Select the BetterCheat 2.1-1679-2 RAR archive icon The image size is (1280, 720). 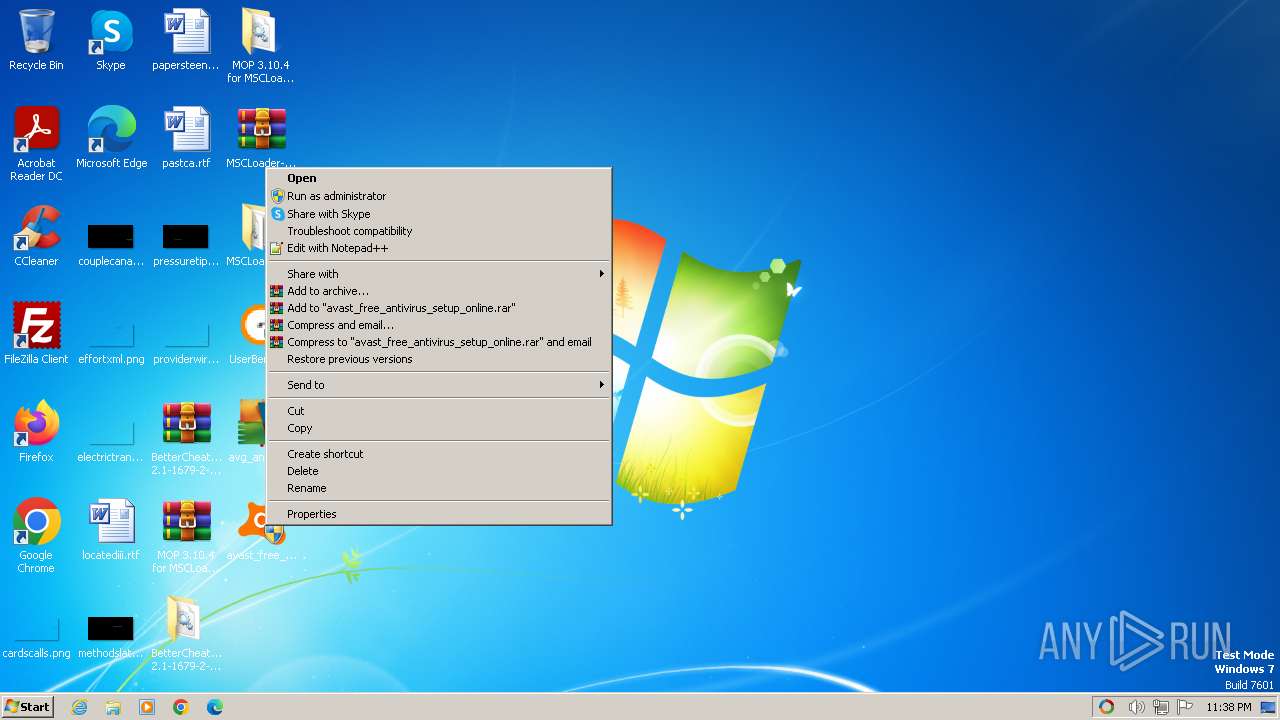tap(186, 439)
